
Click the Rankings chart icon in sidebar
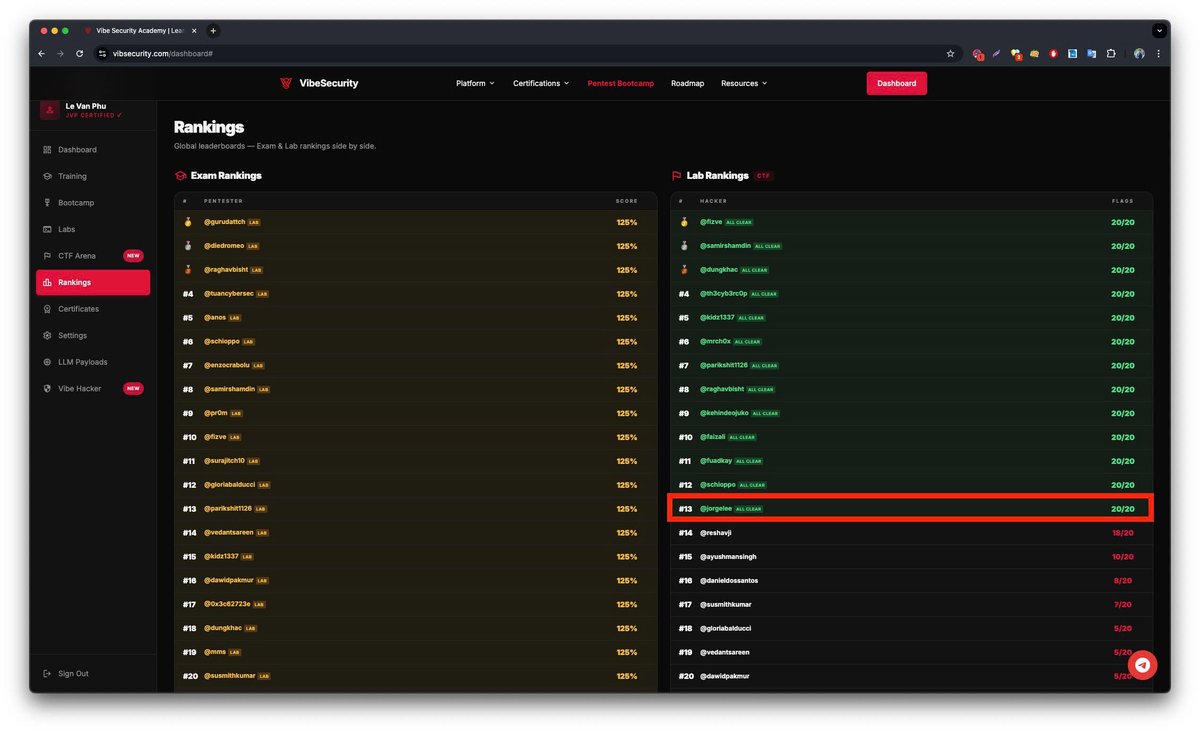pyautogui.click(x=47, y=283)
